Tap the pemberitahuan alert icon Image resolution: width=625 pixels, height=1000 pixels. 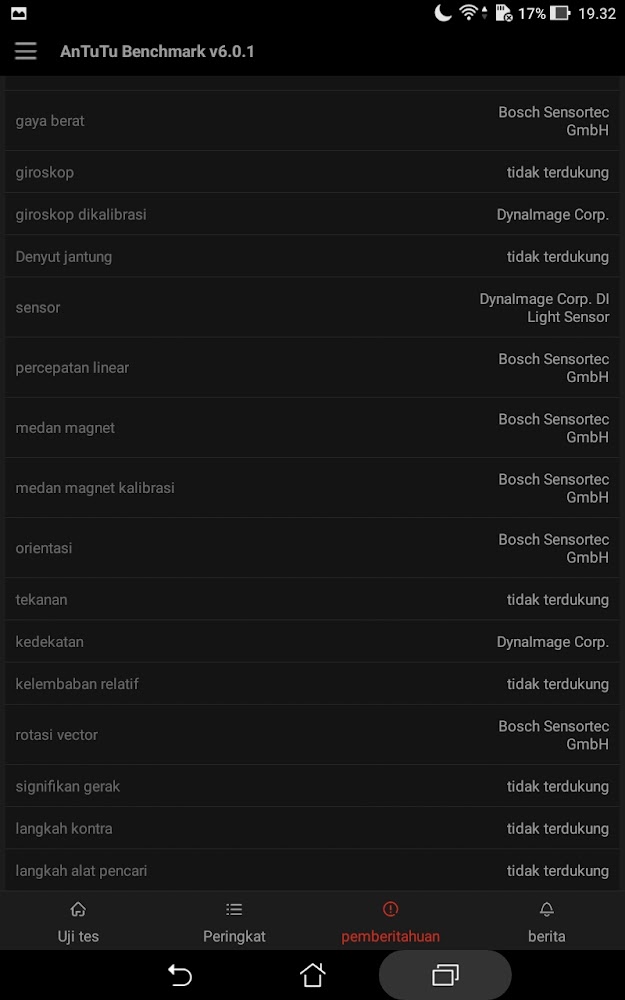point(390,909)
